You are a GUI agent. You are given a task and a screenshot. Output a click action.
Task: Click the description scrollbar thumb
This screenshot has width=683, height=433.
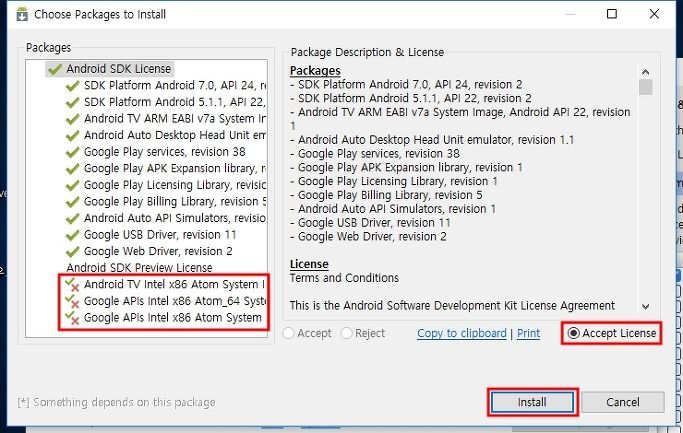point(646,87)
